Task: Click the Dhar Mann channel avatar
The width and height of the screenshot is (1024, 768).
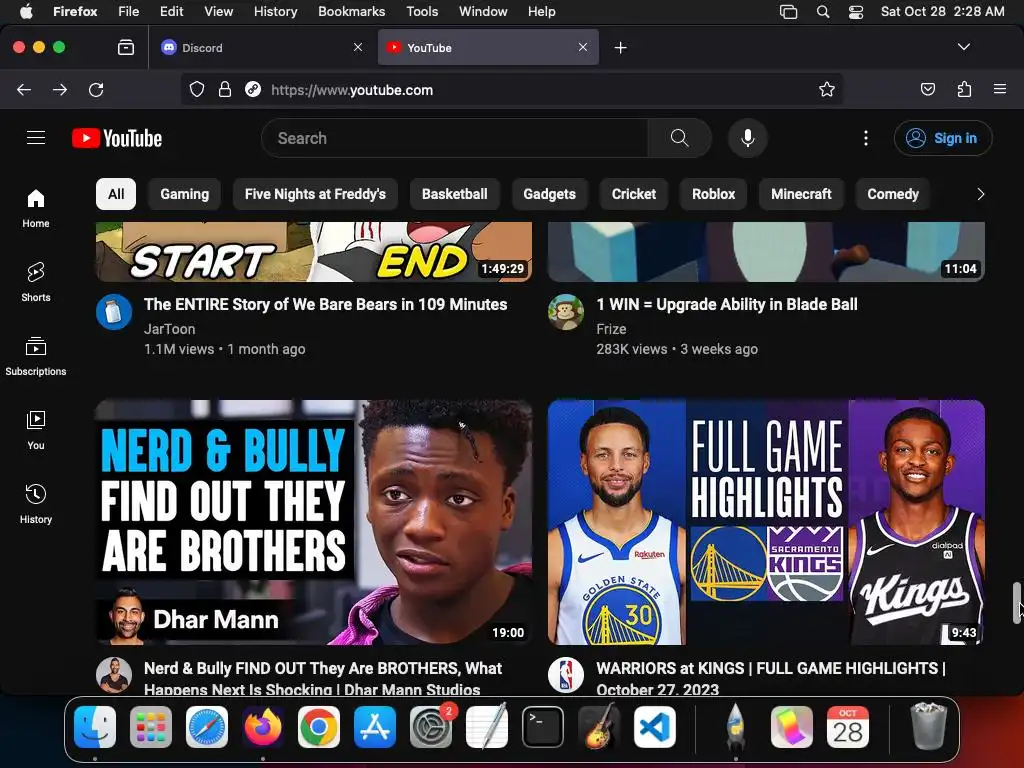Action: [114, 675]
